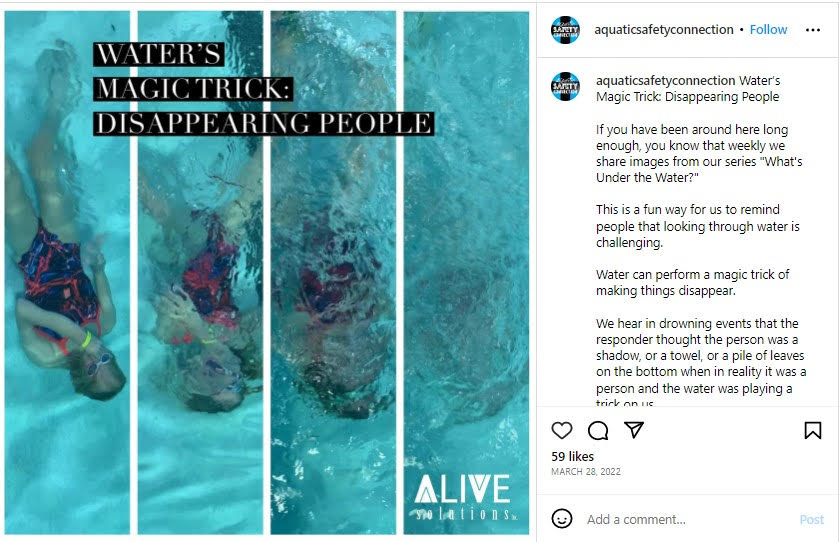The image size is (839, 542).
Task: Save the post with the bookmark icon
Action: [x=812, y=430]
